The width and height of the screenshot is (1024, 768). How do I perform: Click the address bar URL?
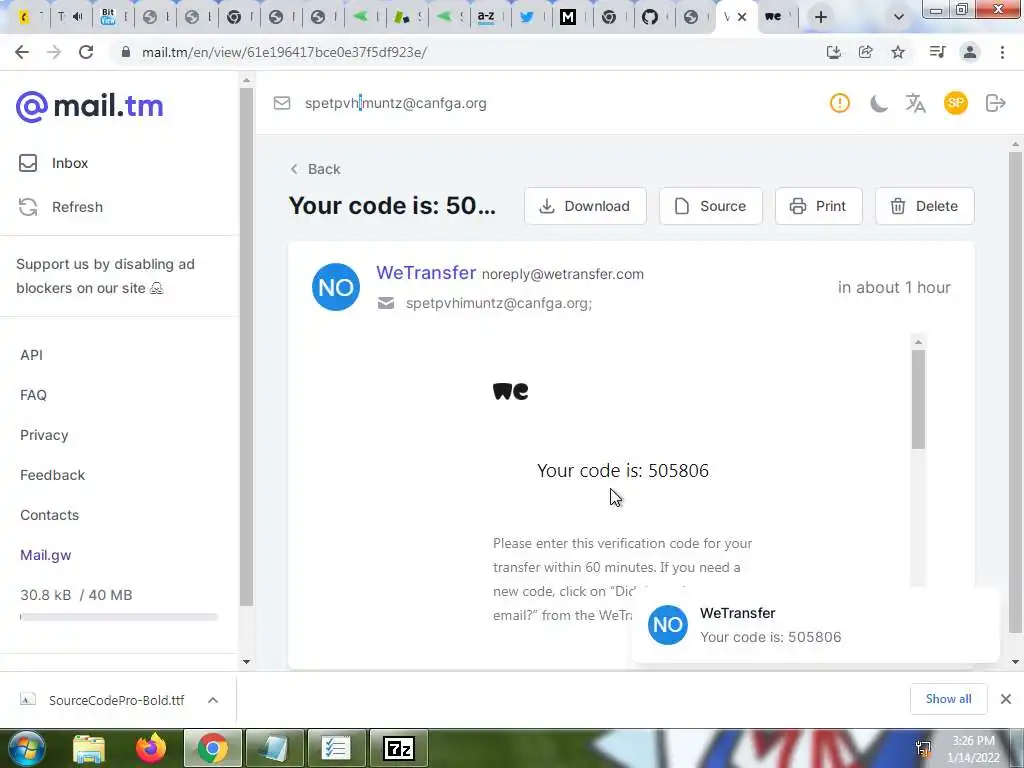click(284, 52)
